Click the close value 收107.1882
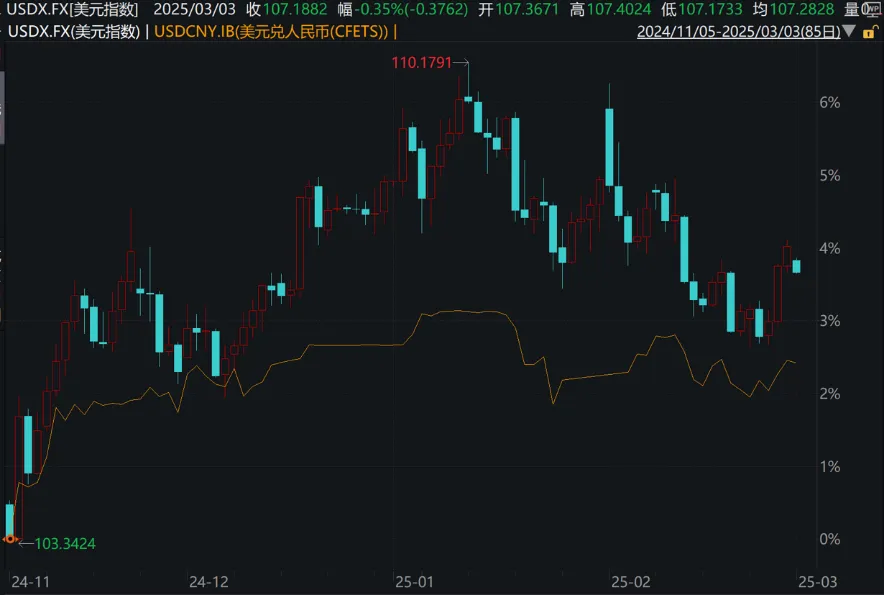 [286, 9]
